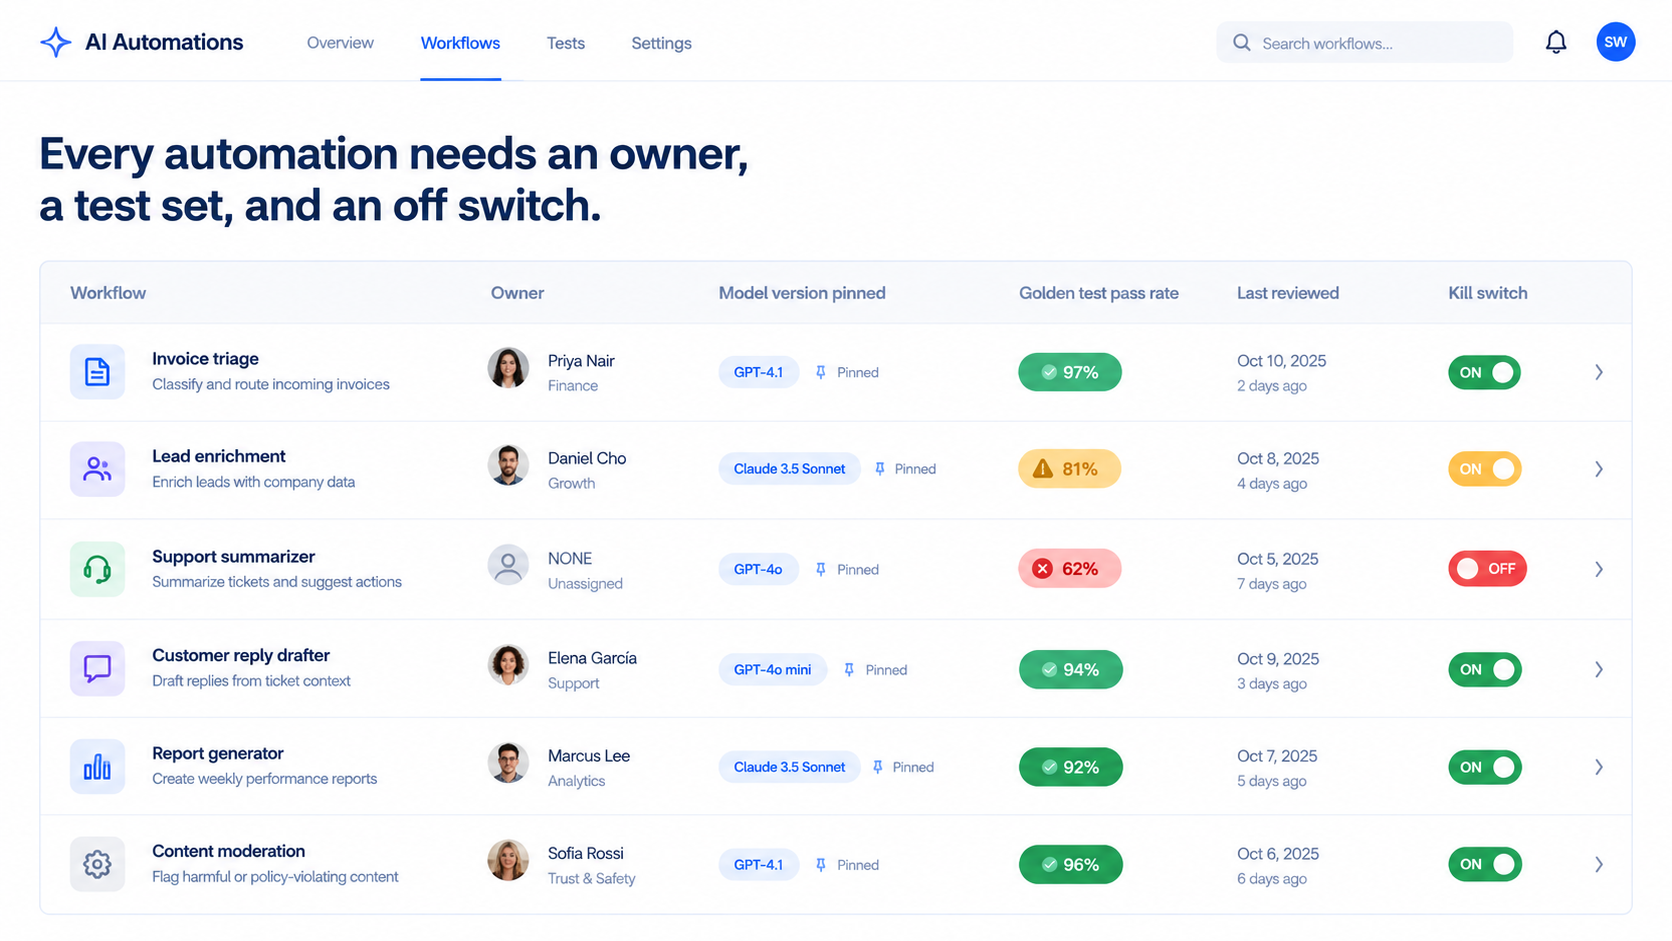Click Report generator's Claude 3.5 Sonnet chip
This screenshot has height=941, width=1672.
(x=789, y=767)
